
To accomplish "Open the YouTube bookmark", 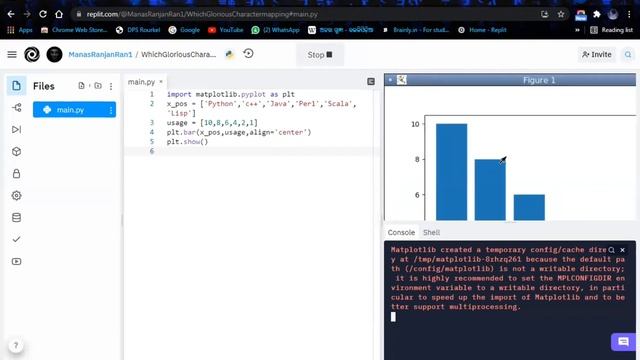I will click(x=225, y=30).
